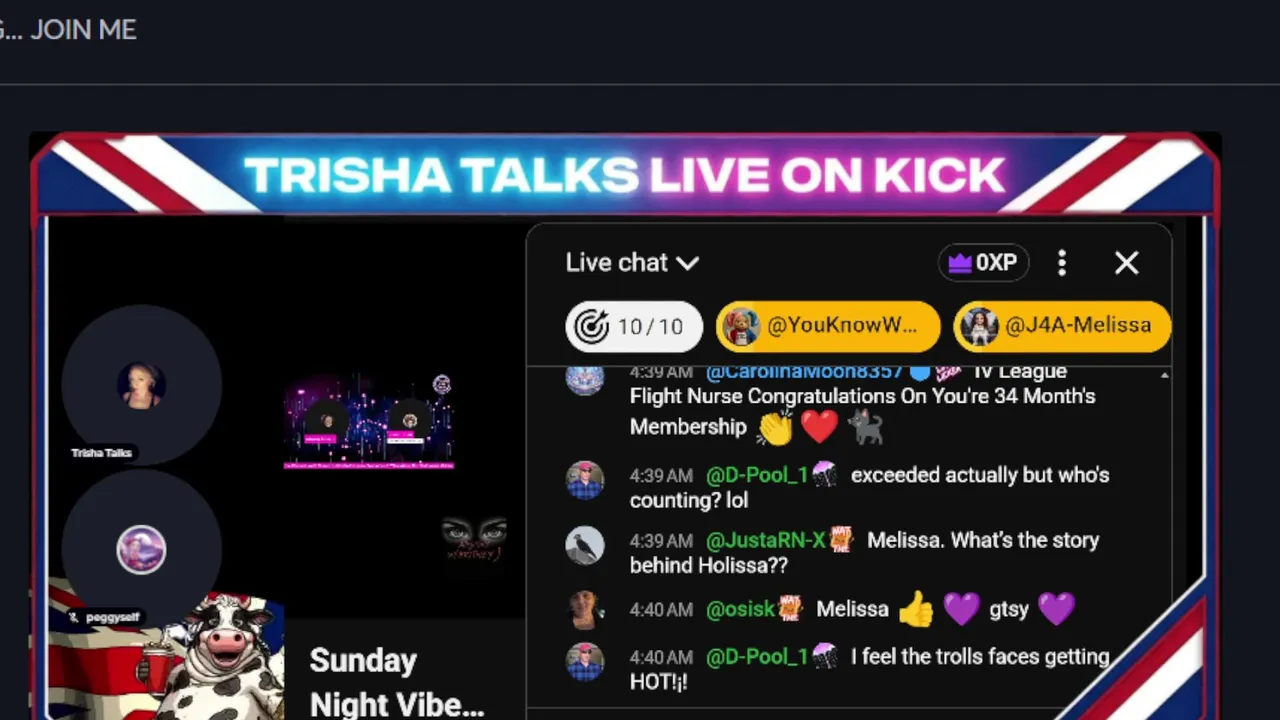Select the @J4A-Melissa highlighted member chip

(1062, 326)
